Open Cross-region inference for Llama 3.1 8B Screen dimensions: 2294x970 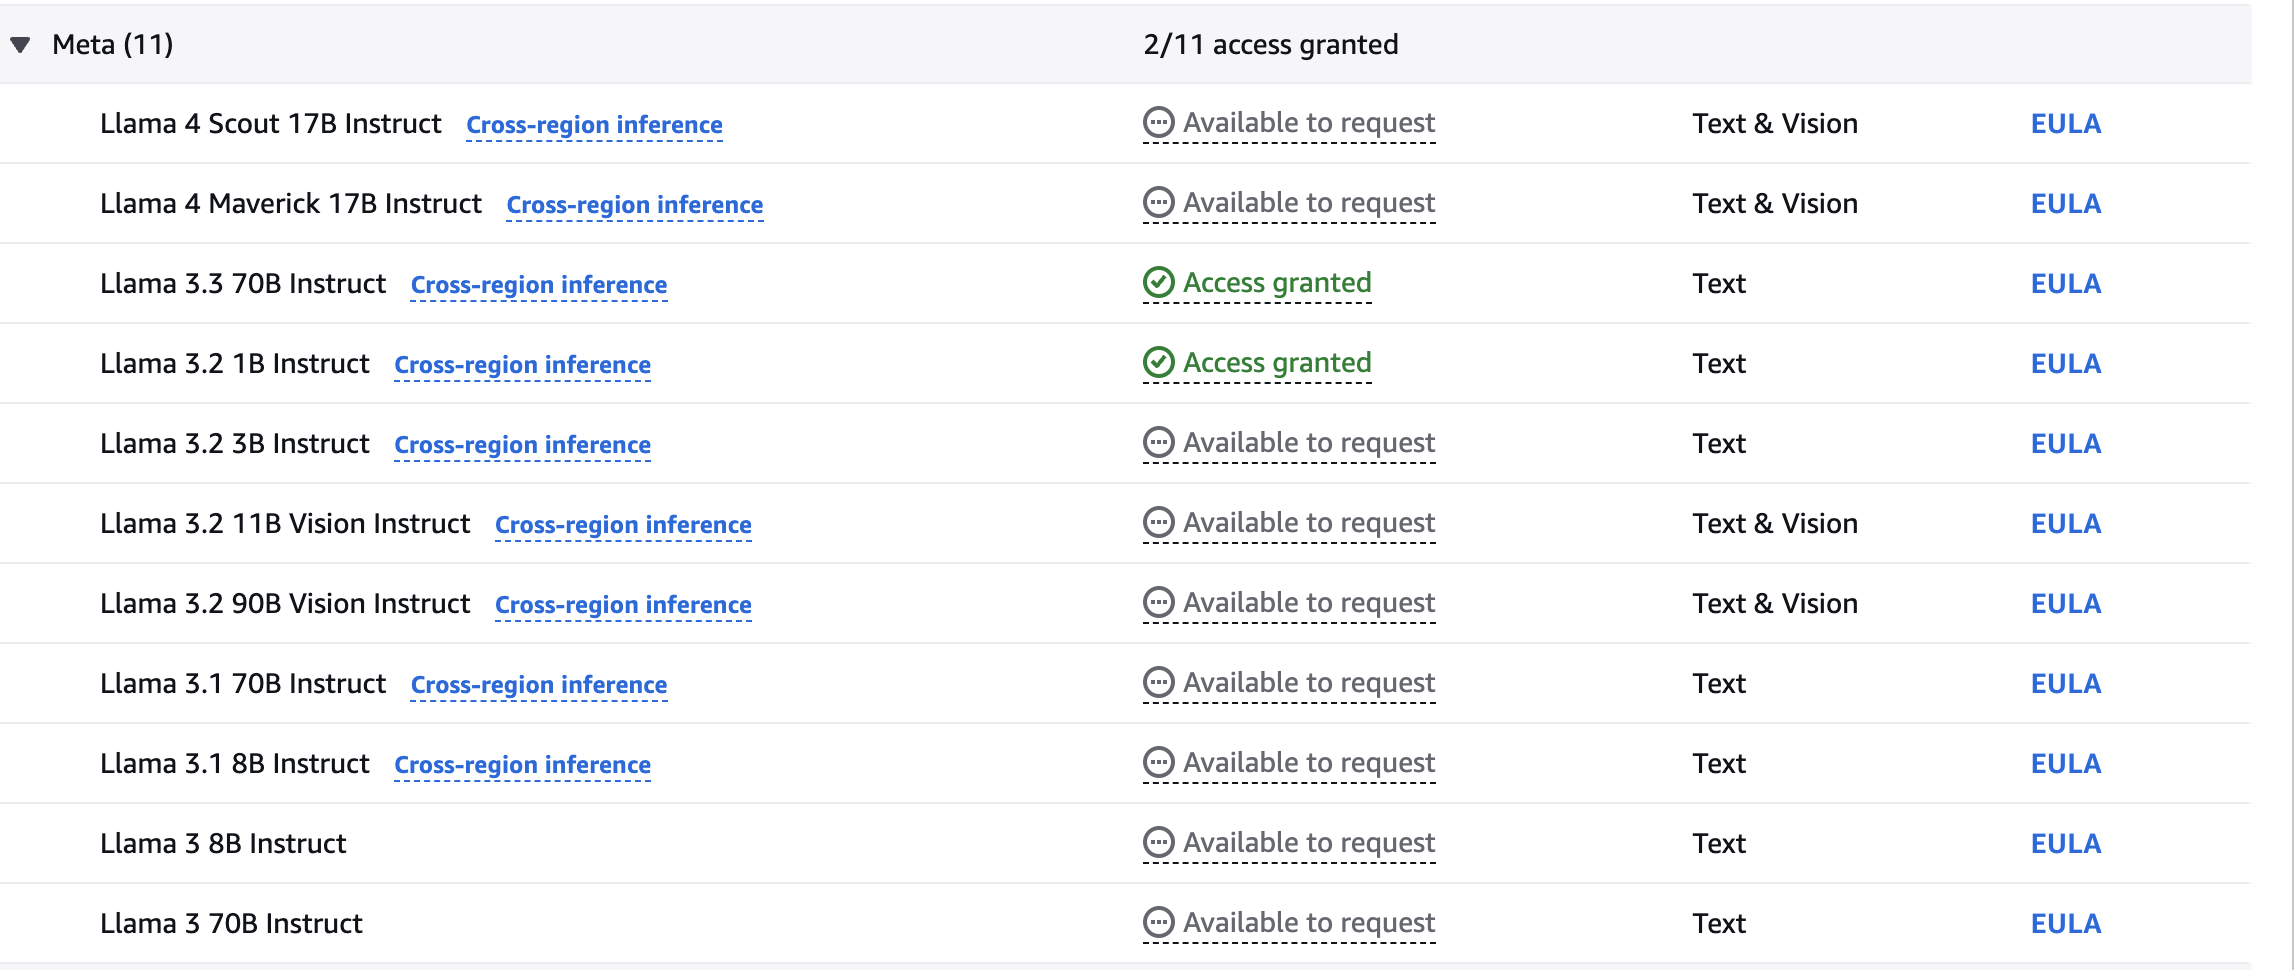522,765
